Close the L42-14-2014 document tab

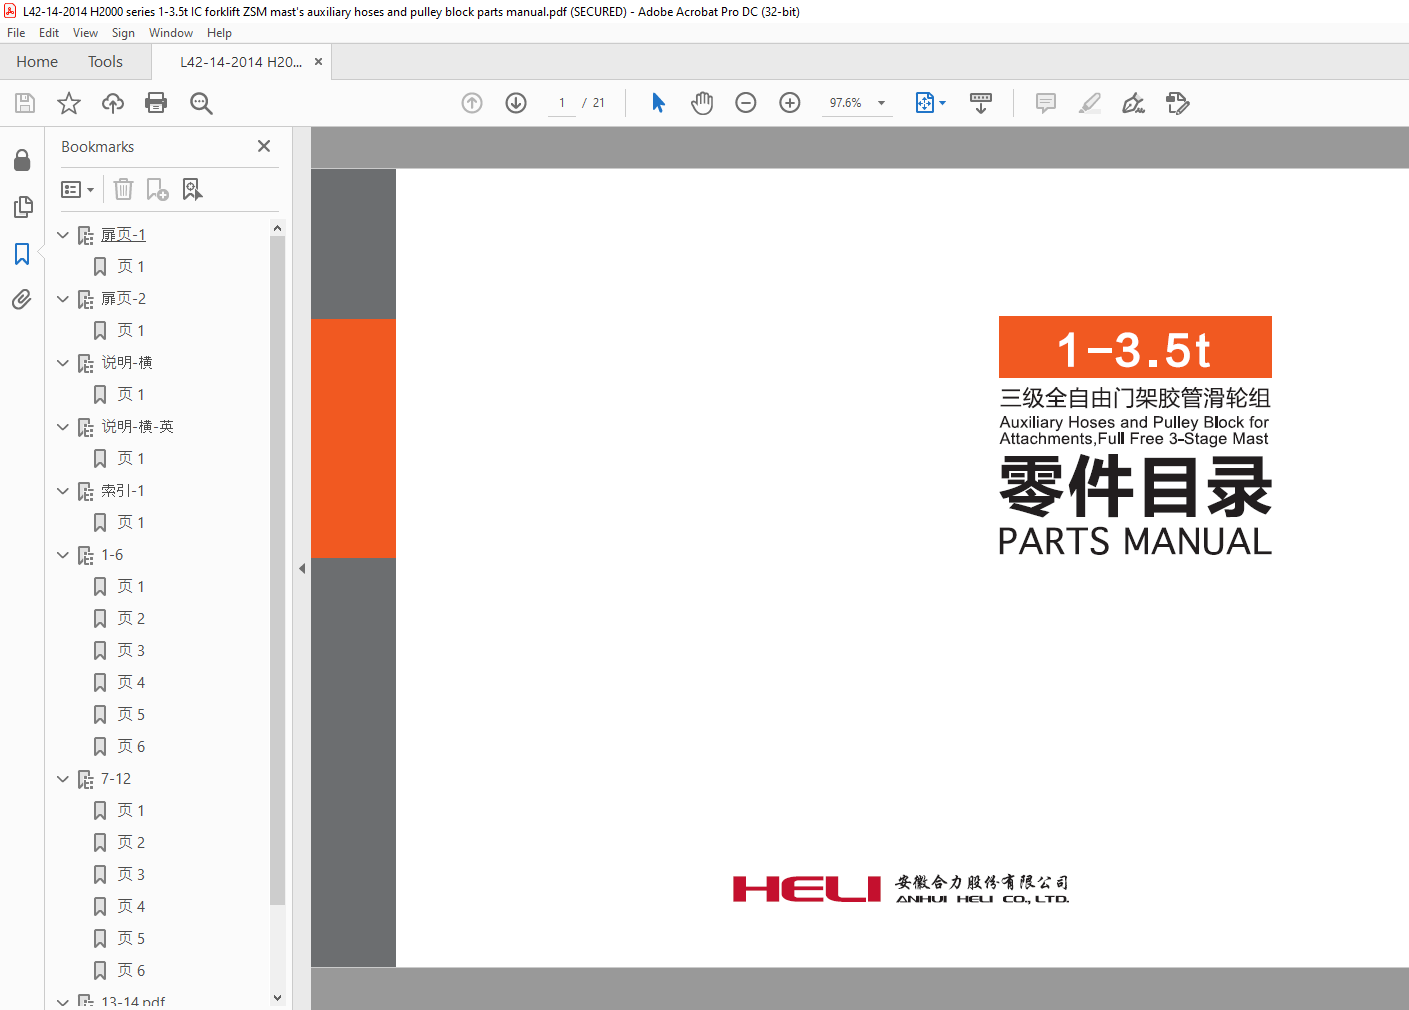(318, 62)
